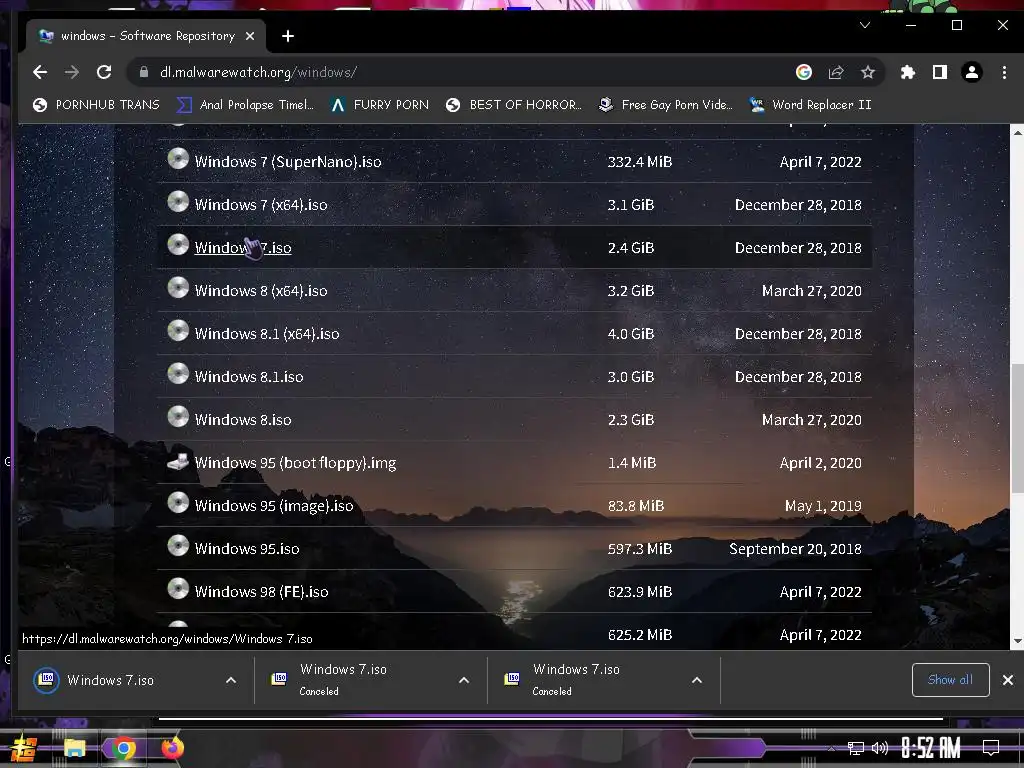
Task: Open the volume control in the system tray
Action: tap(880, 748)
